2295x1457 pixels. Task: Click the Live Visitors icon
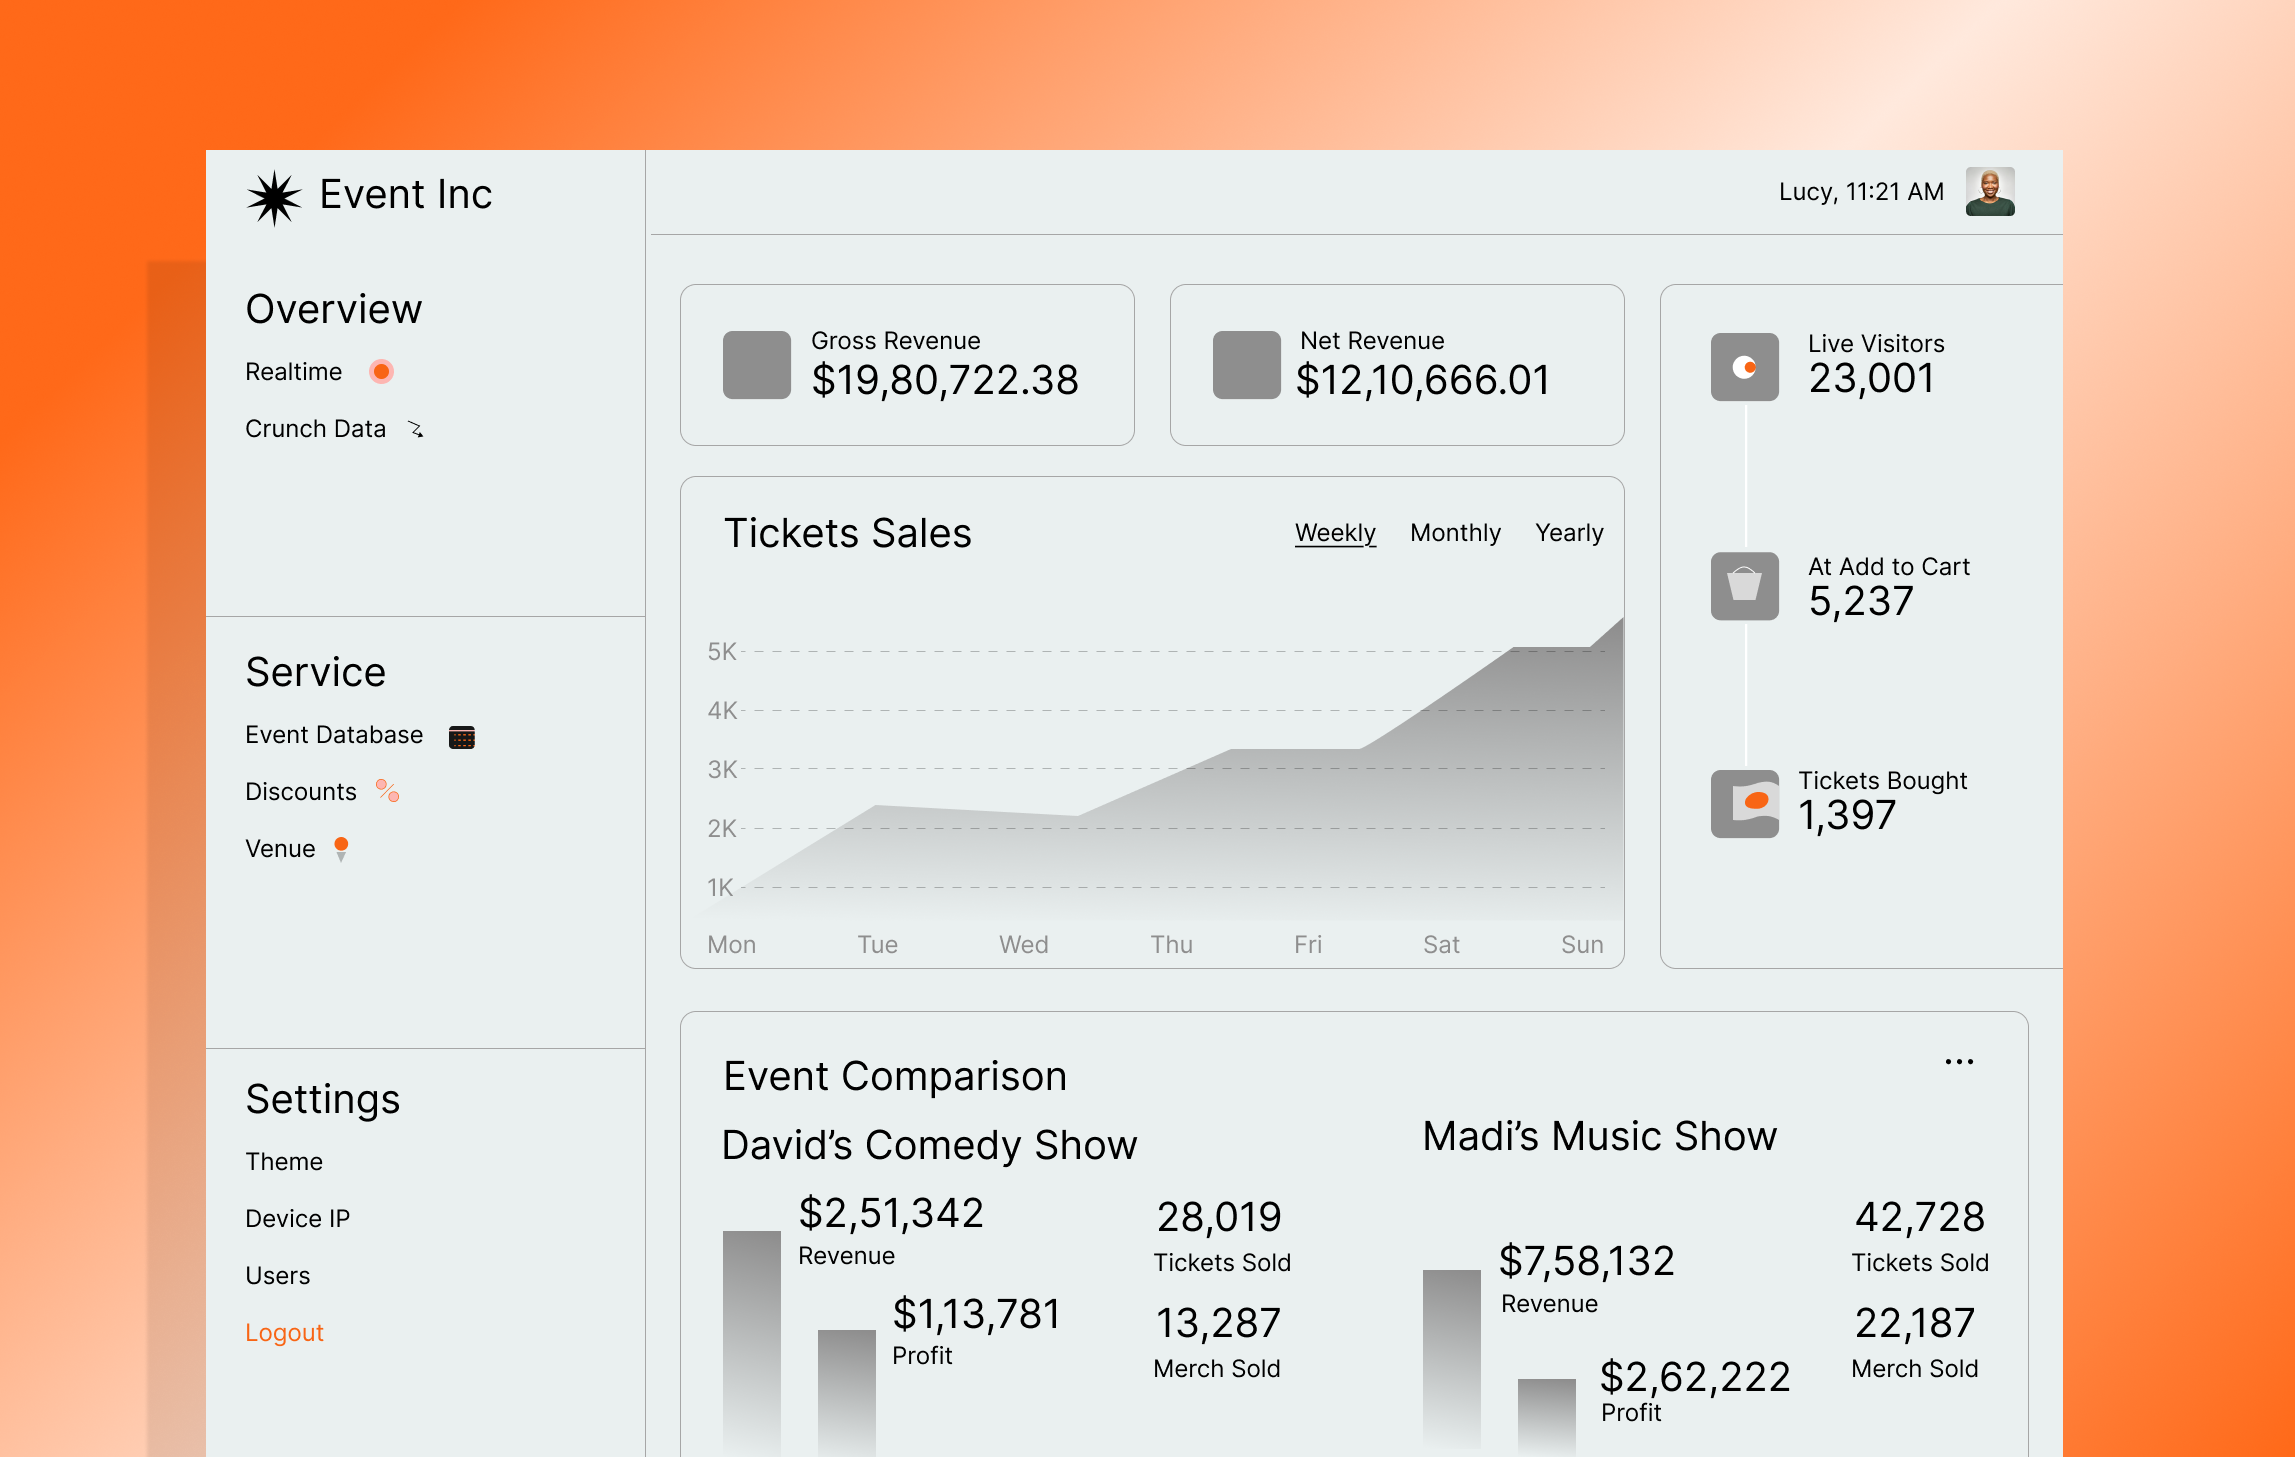tap(1743, 367)
